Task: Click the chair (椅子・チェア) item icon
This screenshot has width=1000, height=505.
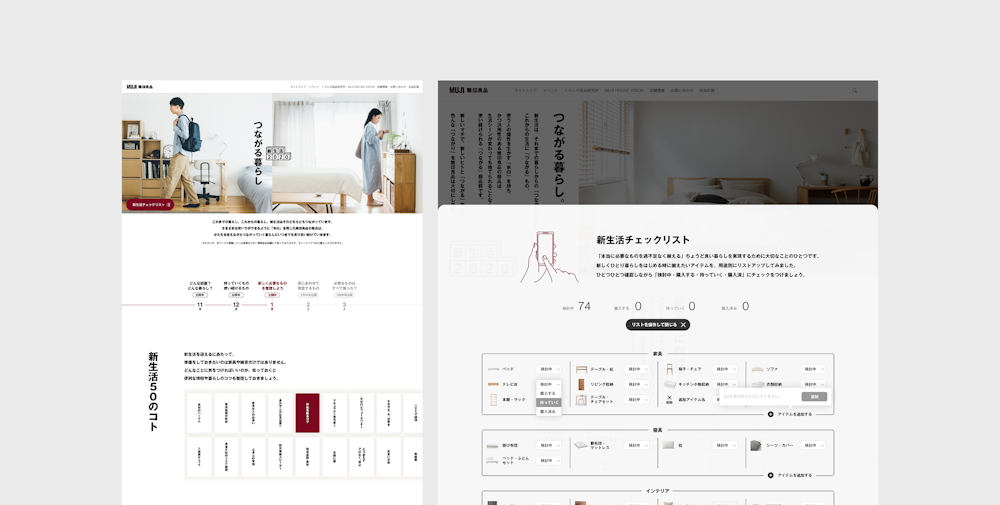Action: (x=669, y=369)
